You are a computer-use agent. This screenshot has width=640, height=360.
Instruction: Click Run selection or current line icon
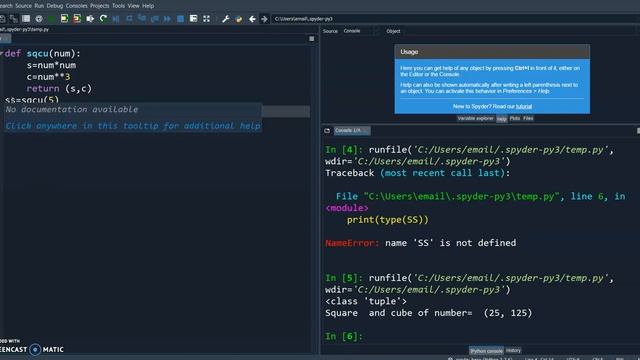90,19
